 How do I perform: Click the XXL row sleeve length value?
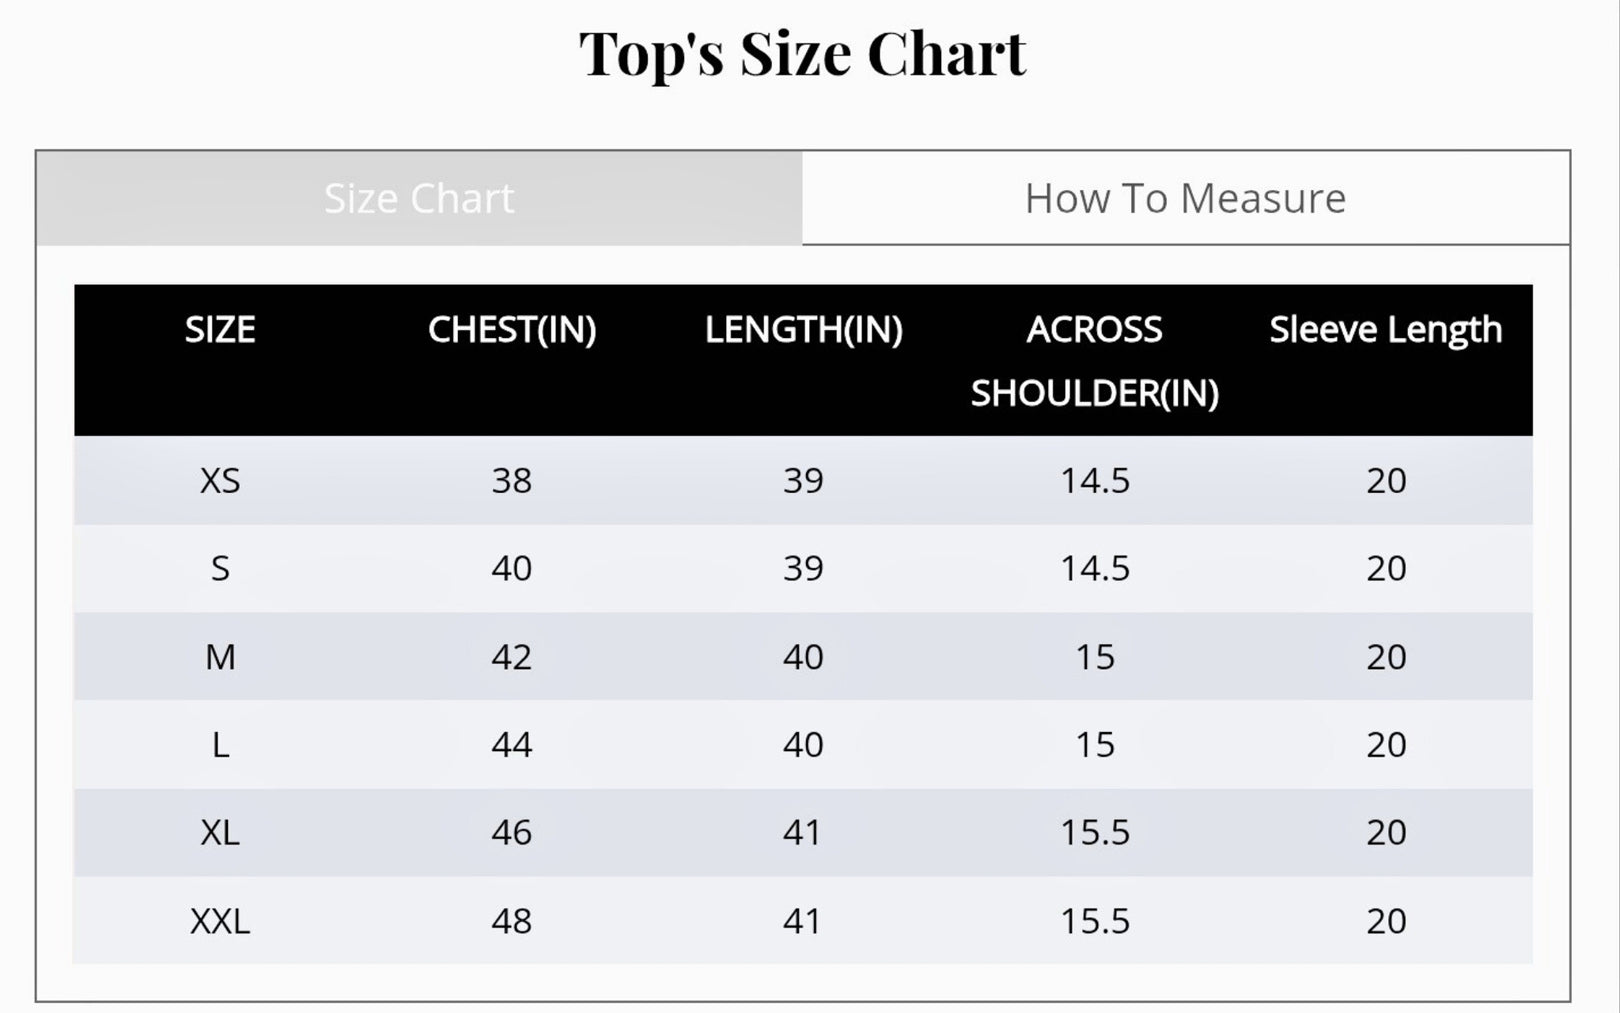1386,921
